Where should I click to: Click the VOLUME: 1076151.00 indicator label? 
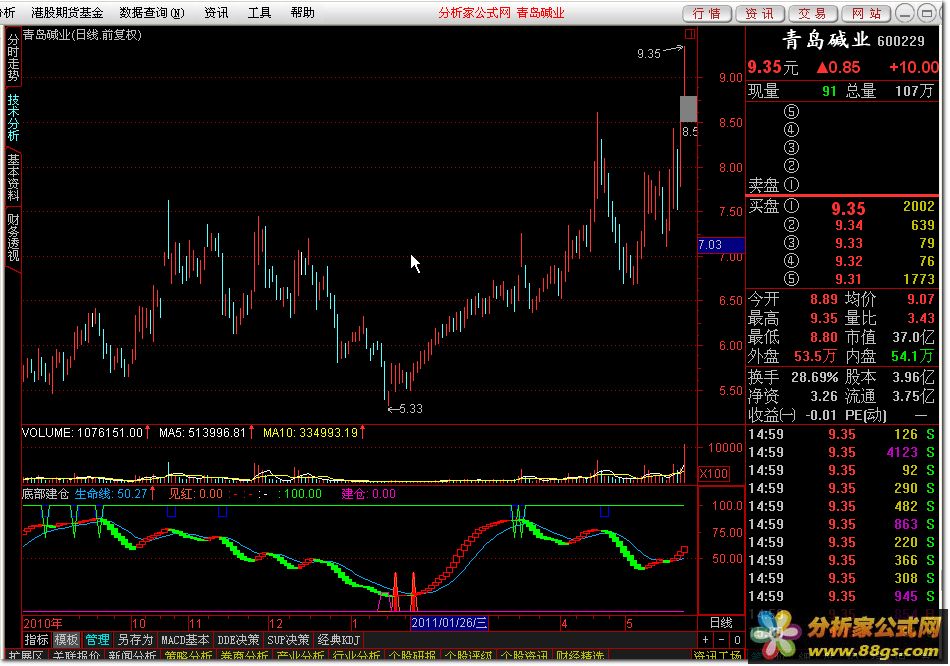[82, 433]
